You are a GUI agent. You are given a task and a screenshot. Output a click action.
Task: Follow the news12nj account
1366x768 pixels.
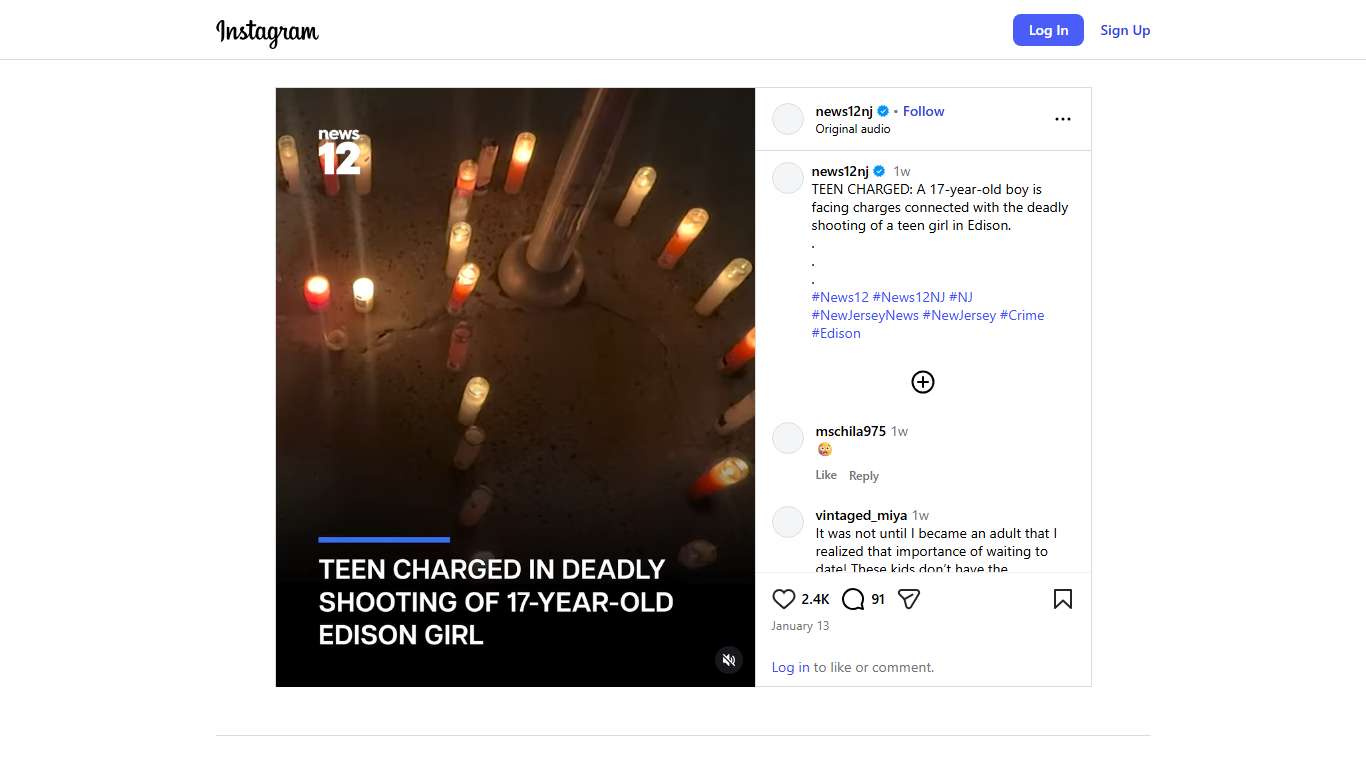tap(923, 111)
